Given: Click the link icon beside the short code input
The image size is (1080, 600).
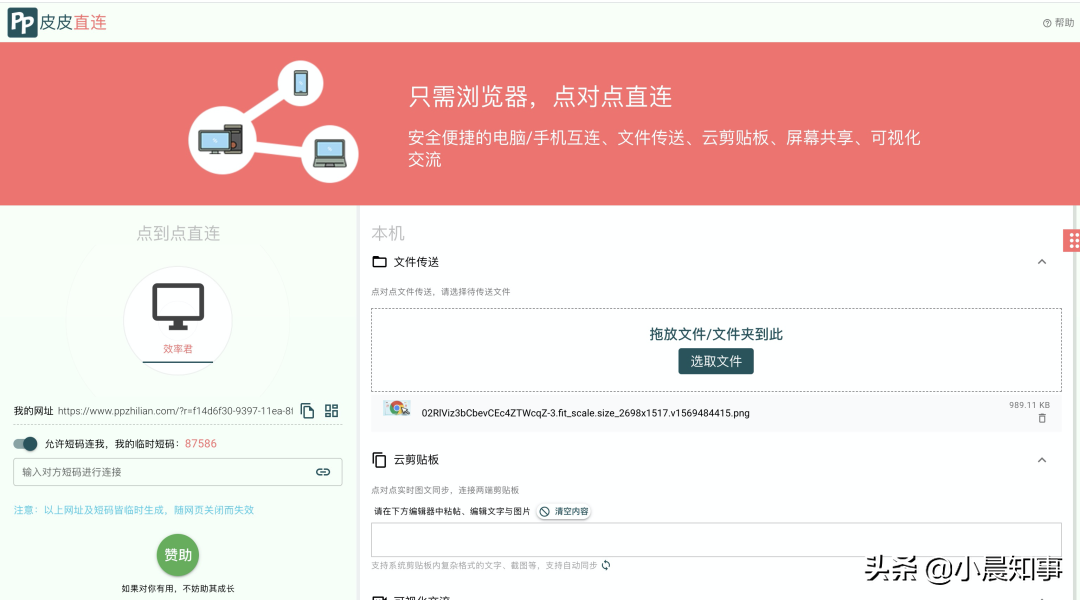Looking at the screenshot, I should [x=323, y=472].
